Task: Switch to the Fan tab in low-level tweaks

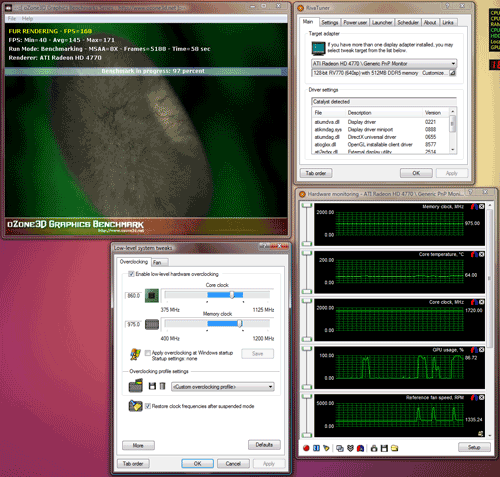Action: [159, 262]
